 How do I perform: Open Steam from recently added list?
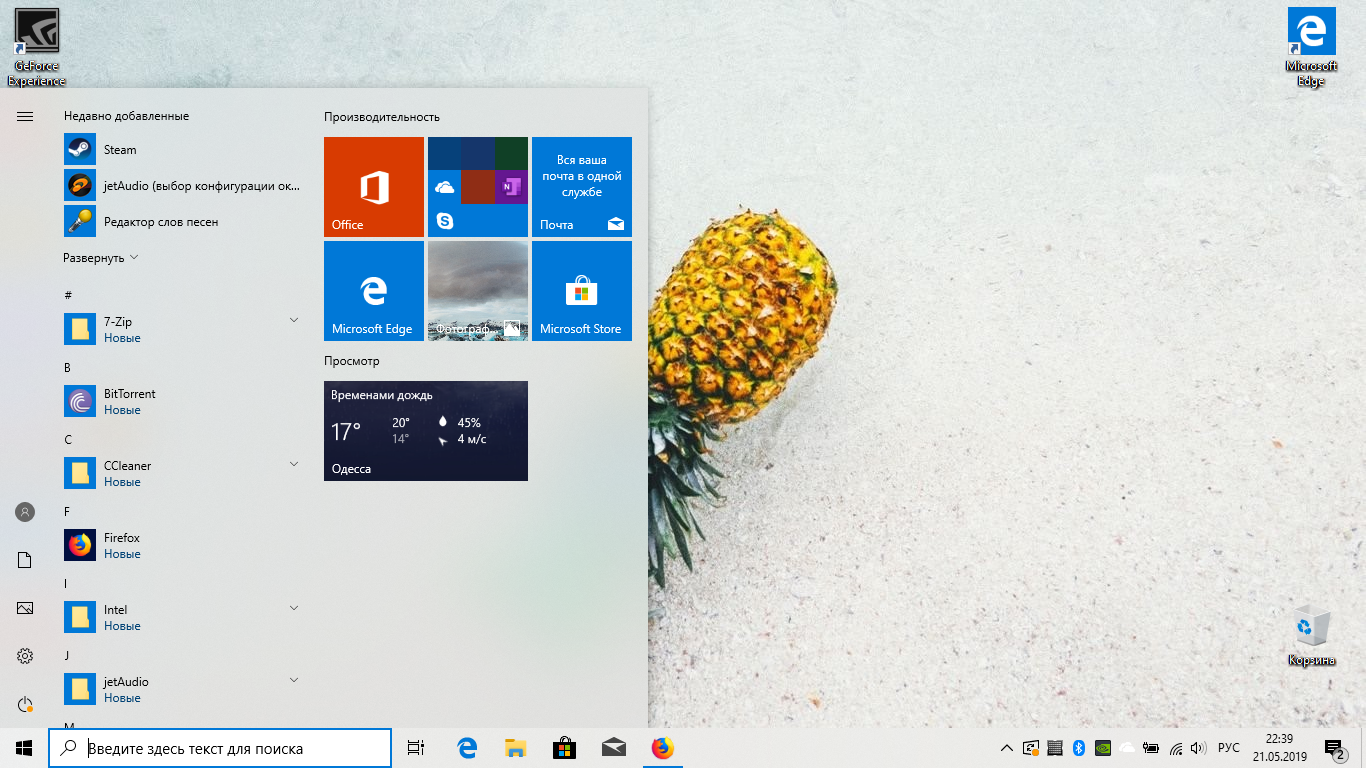pos(180,150)
